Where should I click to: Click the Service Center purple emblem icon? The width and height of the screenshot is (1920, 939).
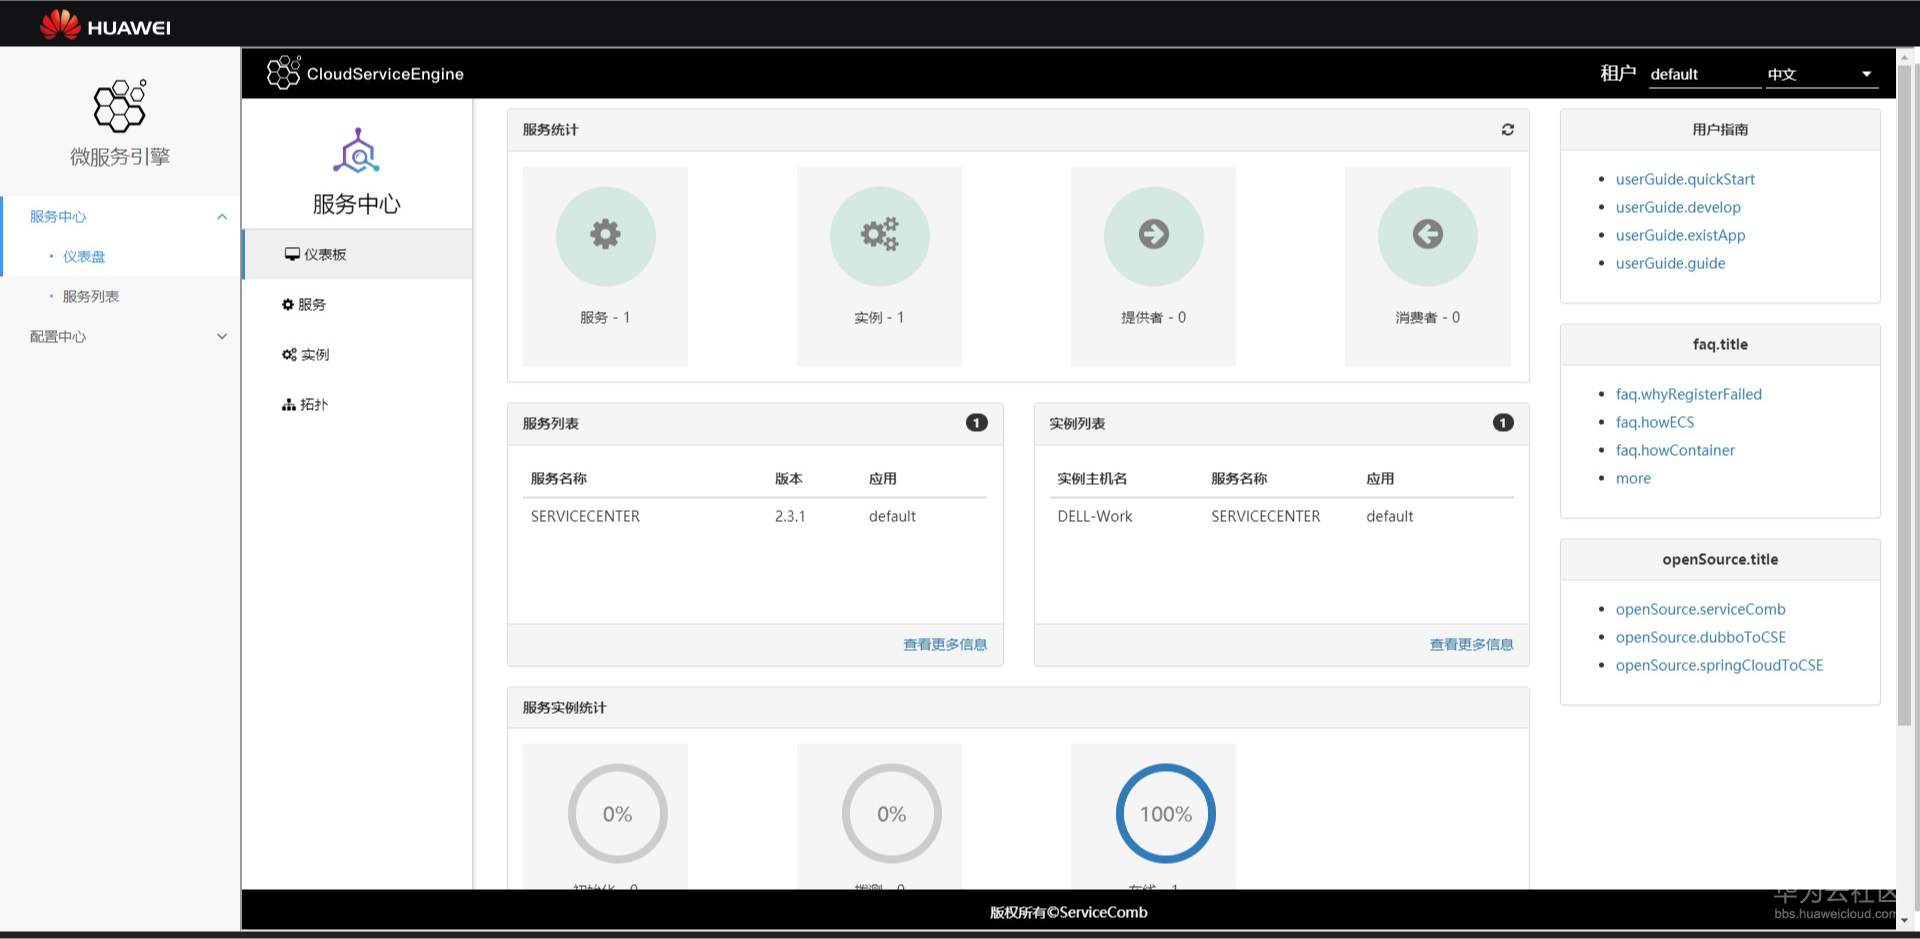357,151
